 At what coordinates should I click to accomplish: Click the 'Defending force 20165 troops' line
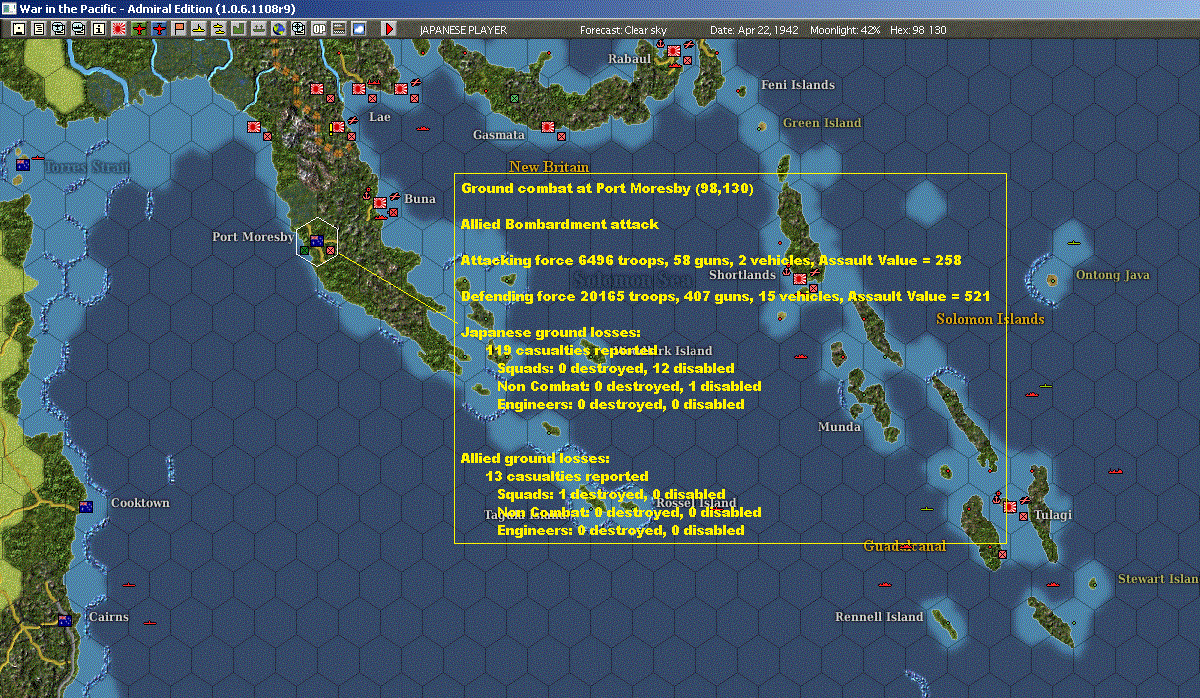pyautogui.click(x=725, y=296)
